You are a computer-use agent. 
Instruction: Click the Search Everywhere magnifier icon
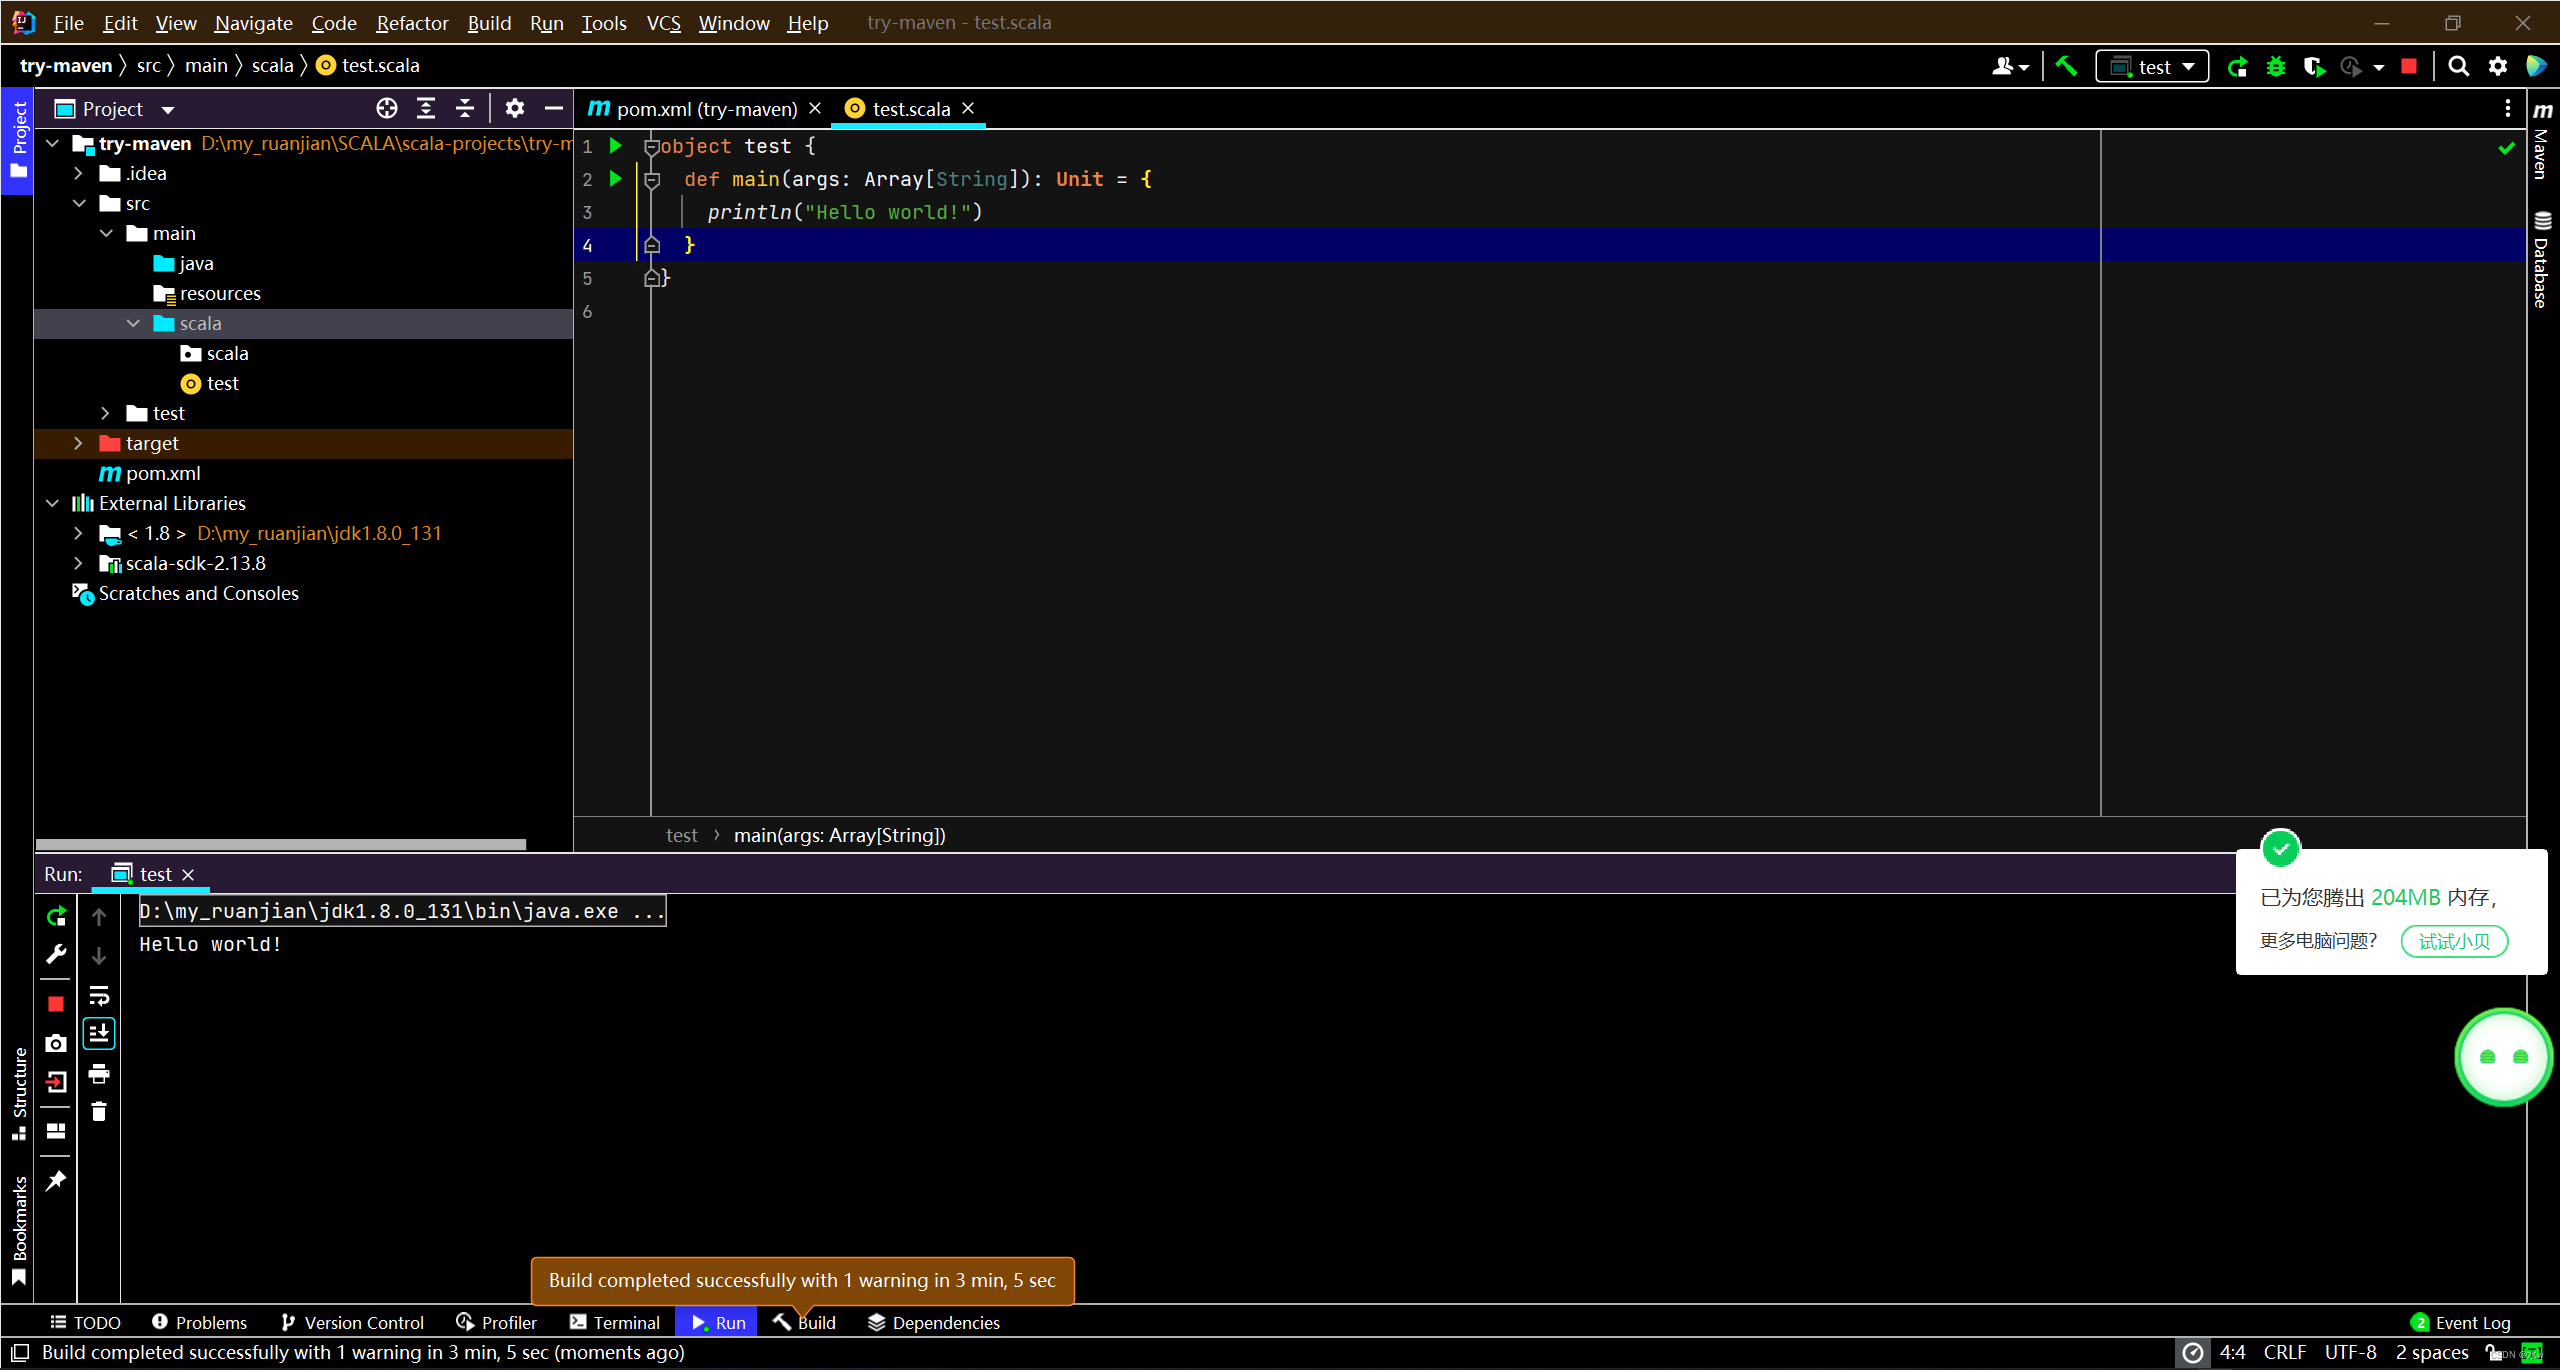coord(2458,66)
